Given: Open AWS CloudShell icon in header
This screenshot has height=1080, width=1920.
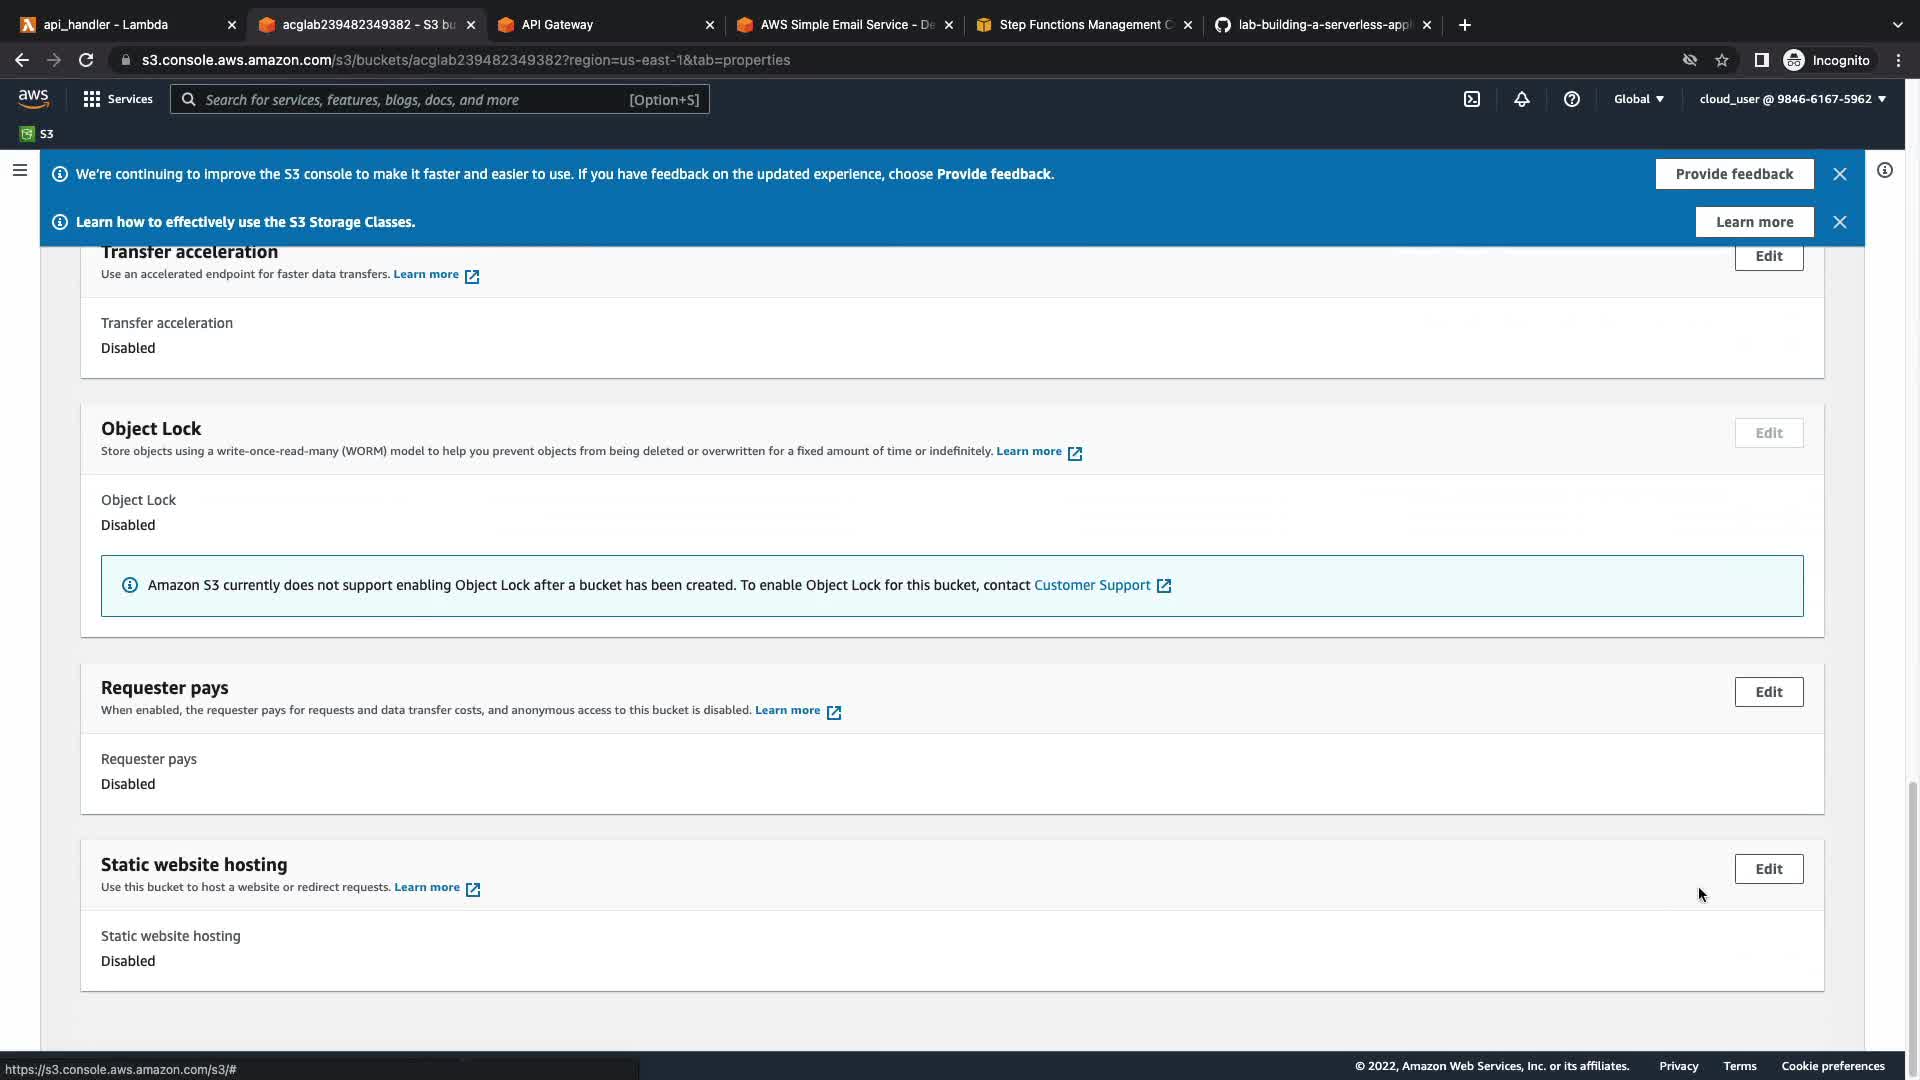Looking at the screenshot, I should [x=1472, y=99].
